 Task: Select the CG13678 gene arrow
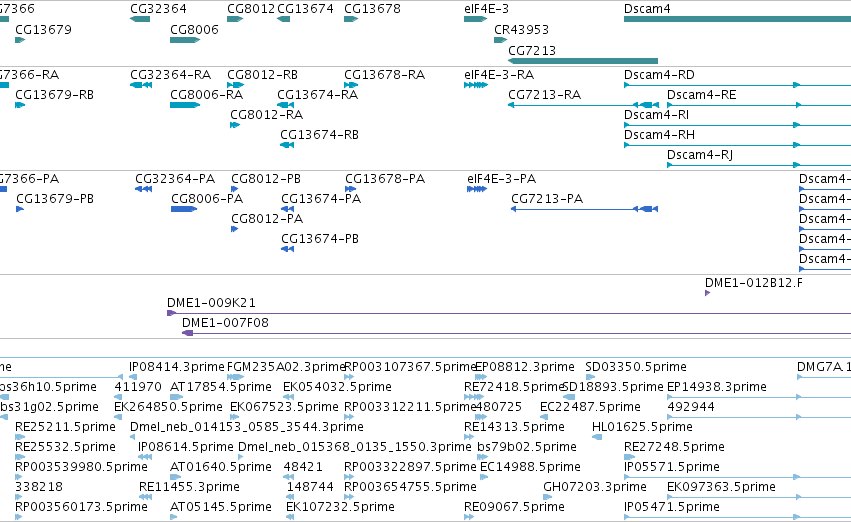tap(351, 19)
